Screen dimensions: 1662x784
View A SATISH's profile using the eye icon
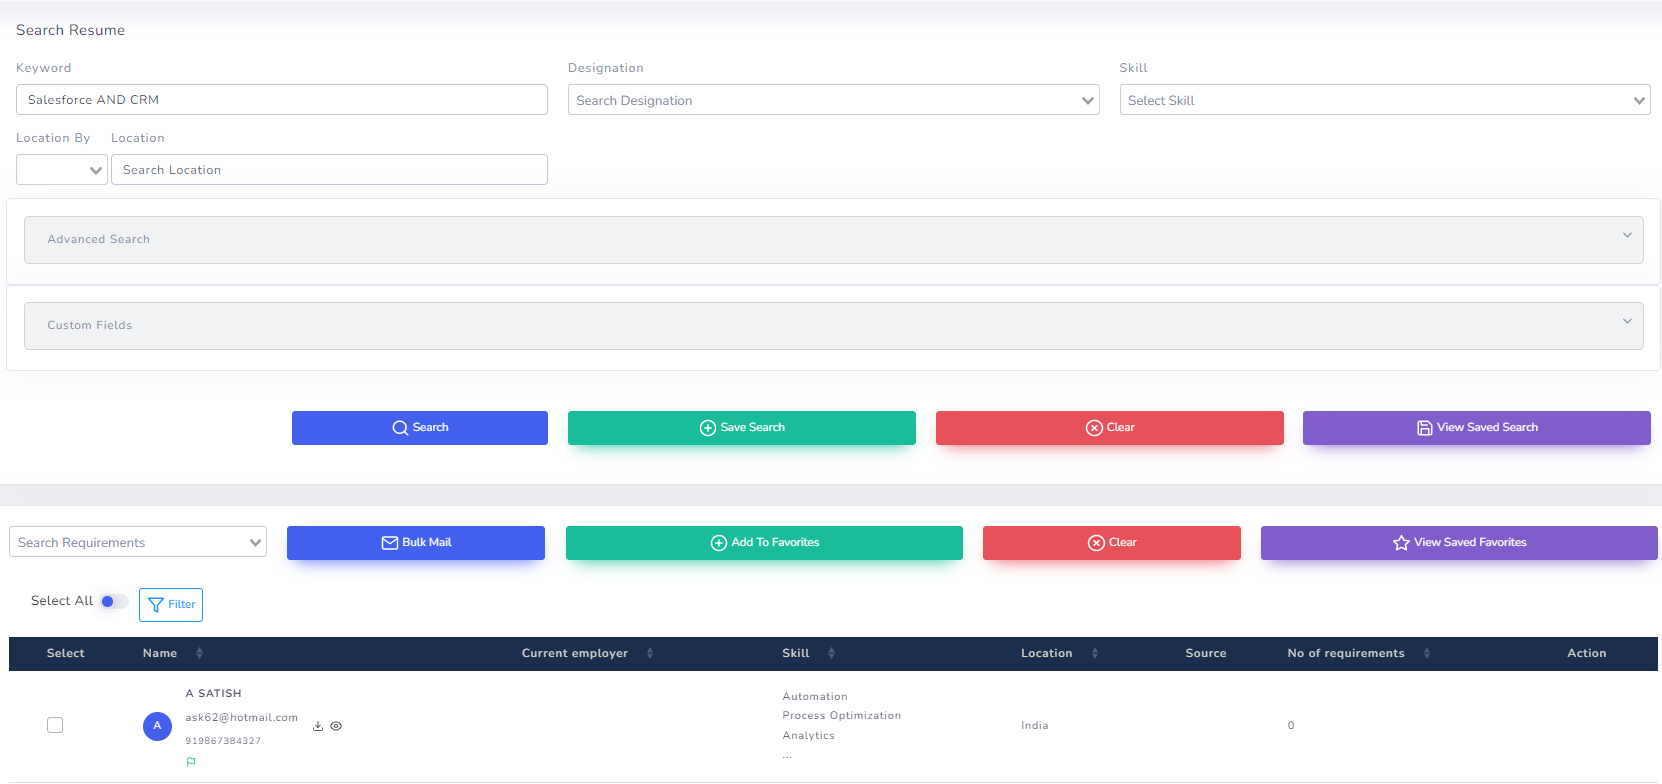coord(336,726)
